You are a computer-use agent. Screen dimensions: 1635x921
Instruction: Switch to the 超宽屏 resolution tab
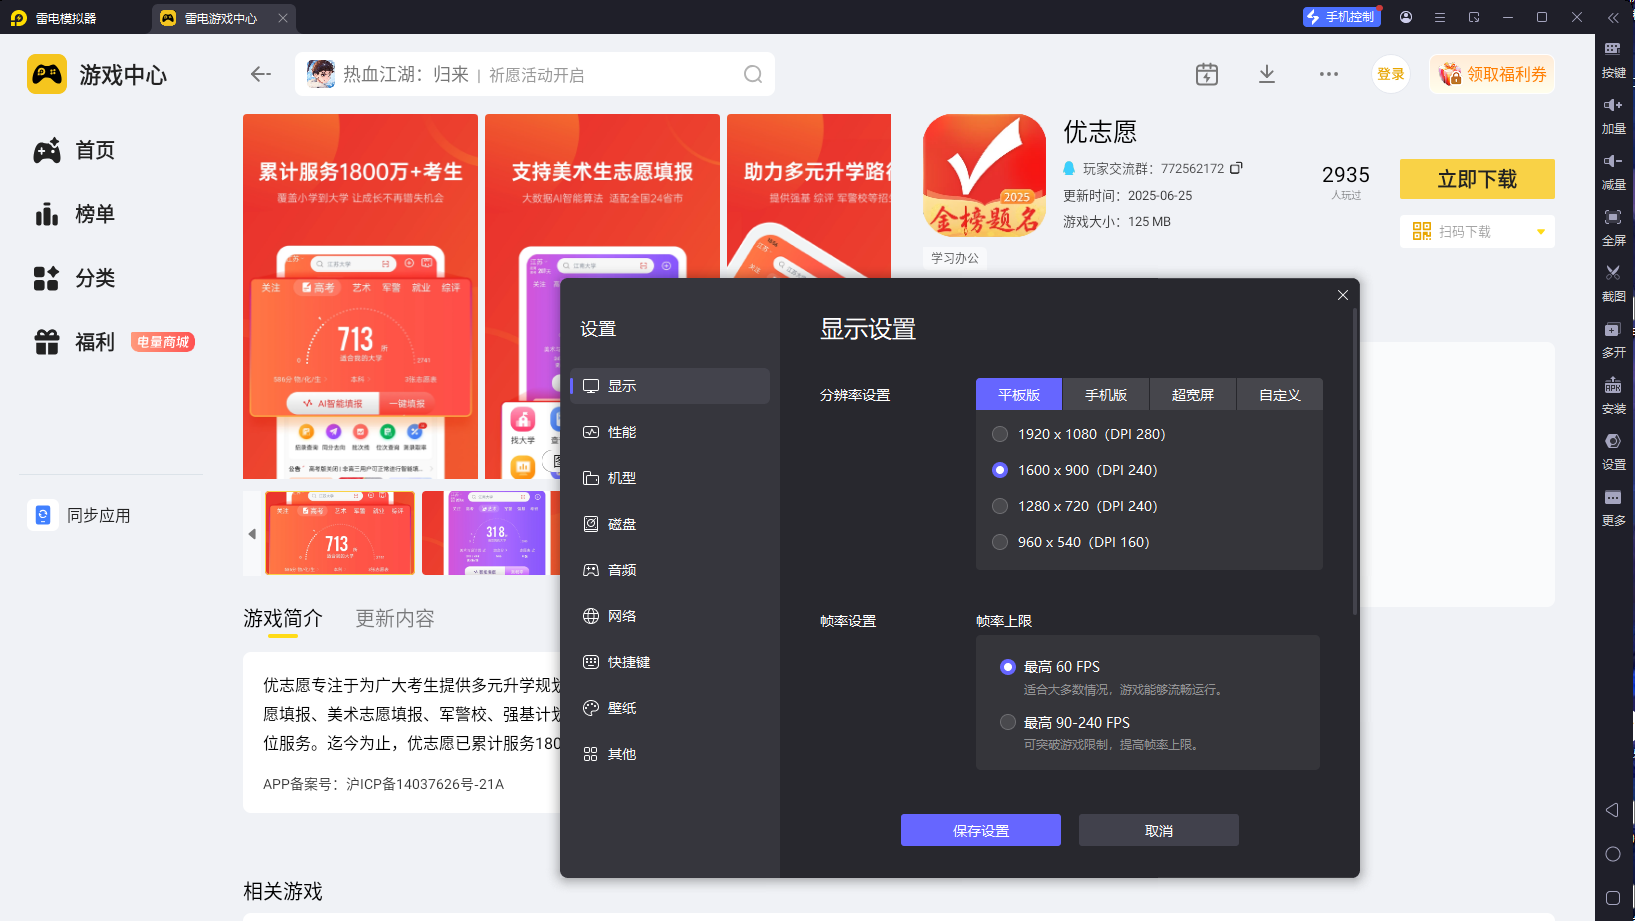pos(1193,395)
